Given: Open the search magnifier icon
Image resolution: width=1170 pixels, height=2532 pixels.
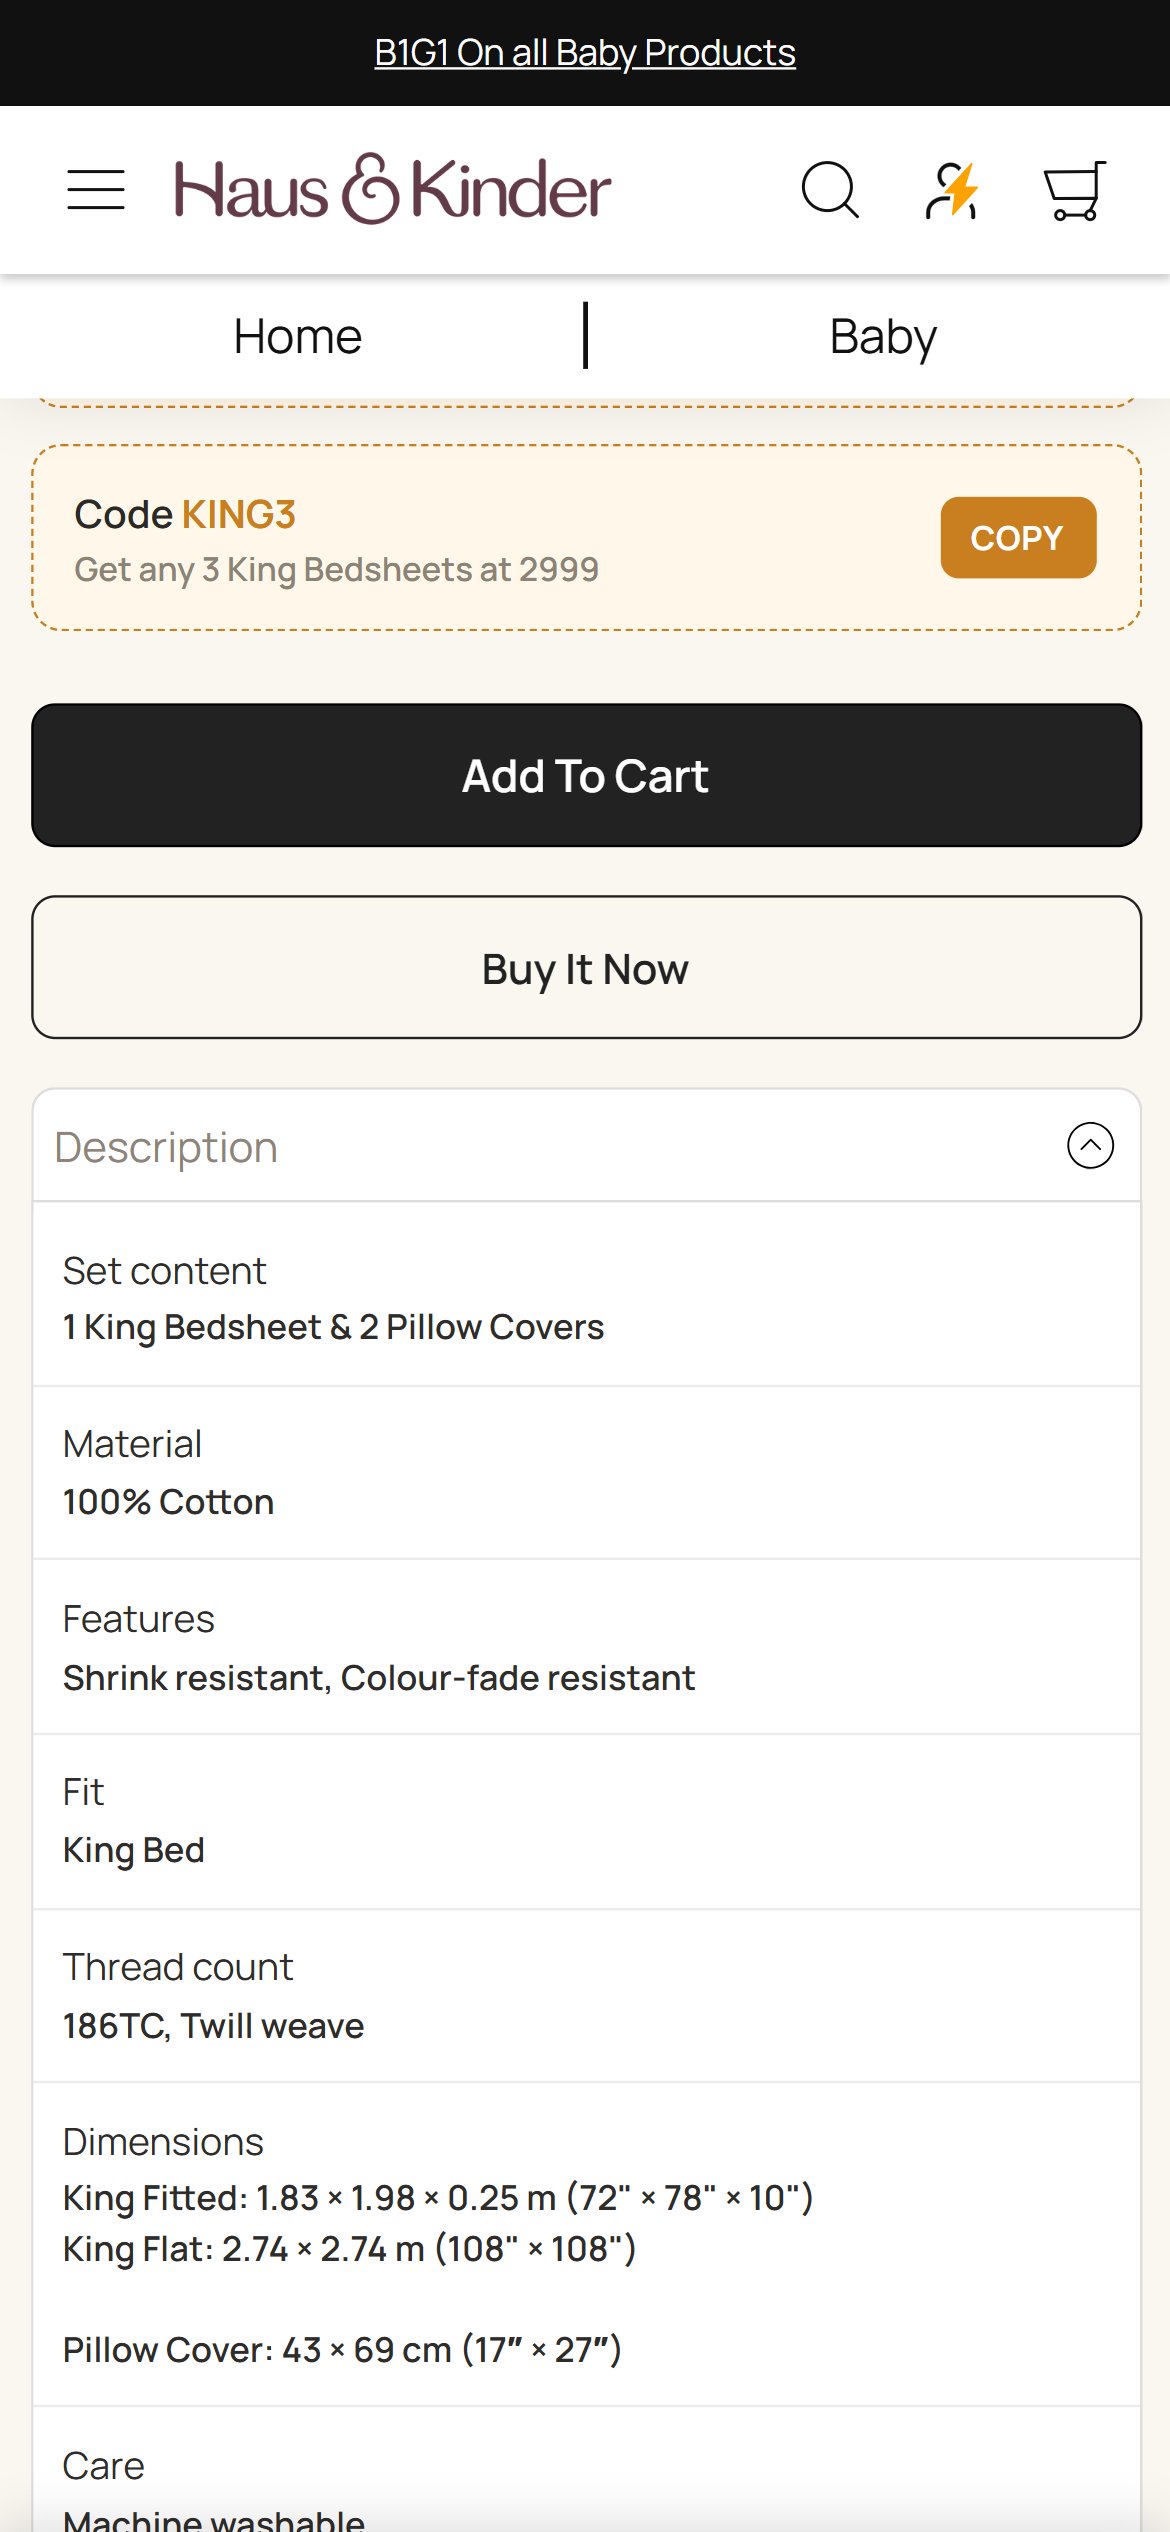Looking at the screenshot, I should coord(830,189).
